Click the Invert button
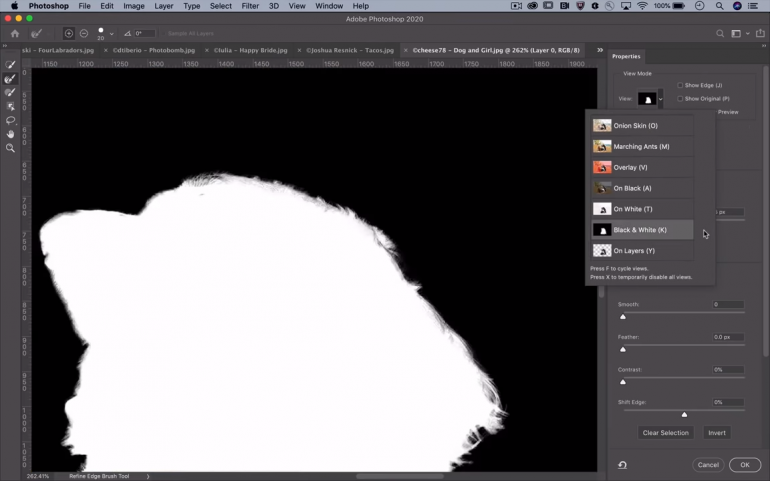Viewport: 770px width, 481px height. click(x=717, y=433)
